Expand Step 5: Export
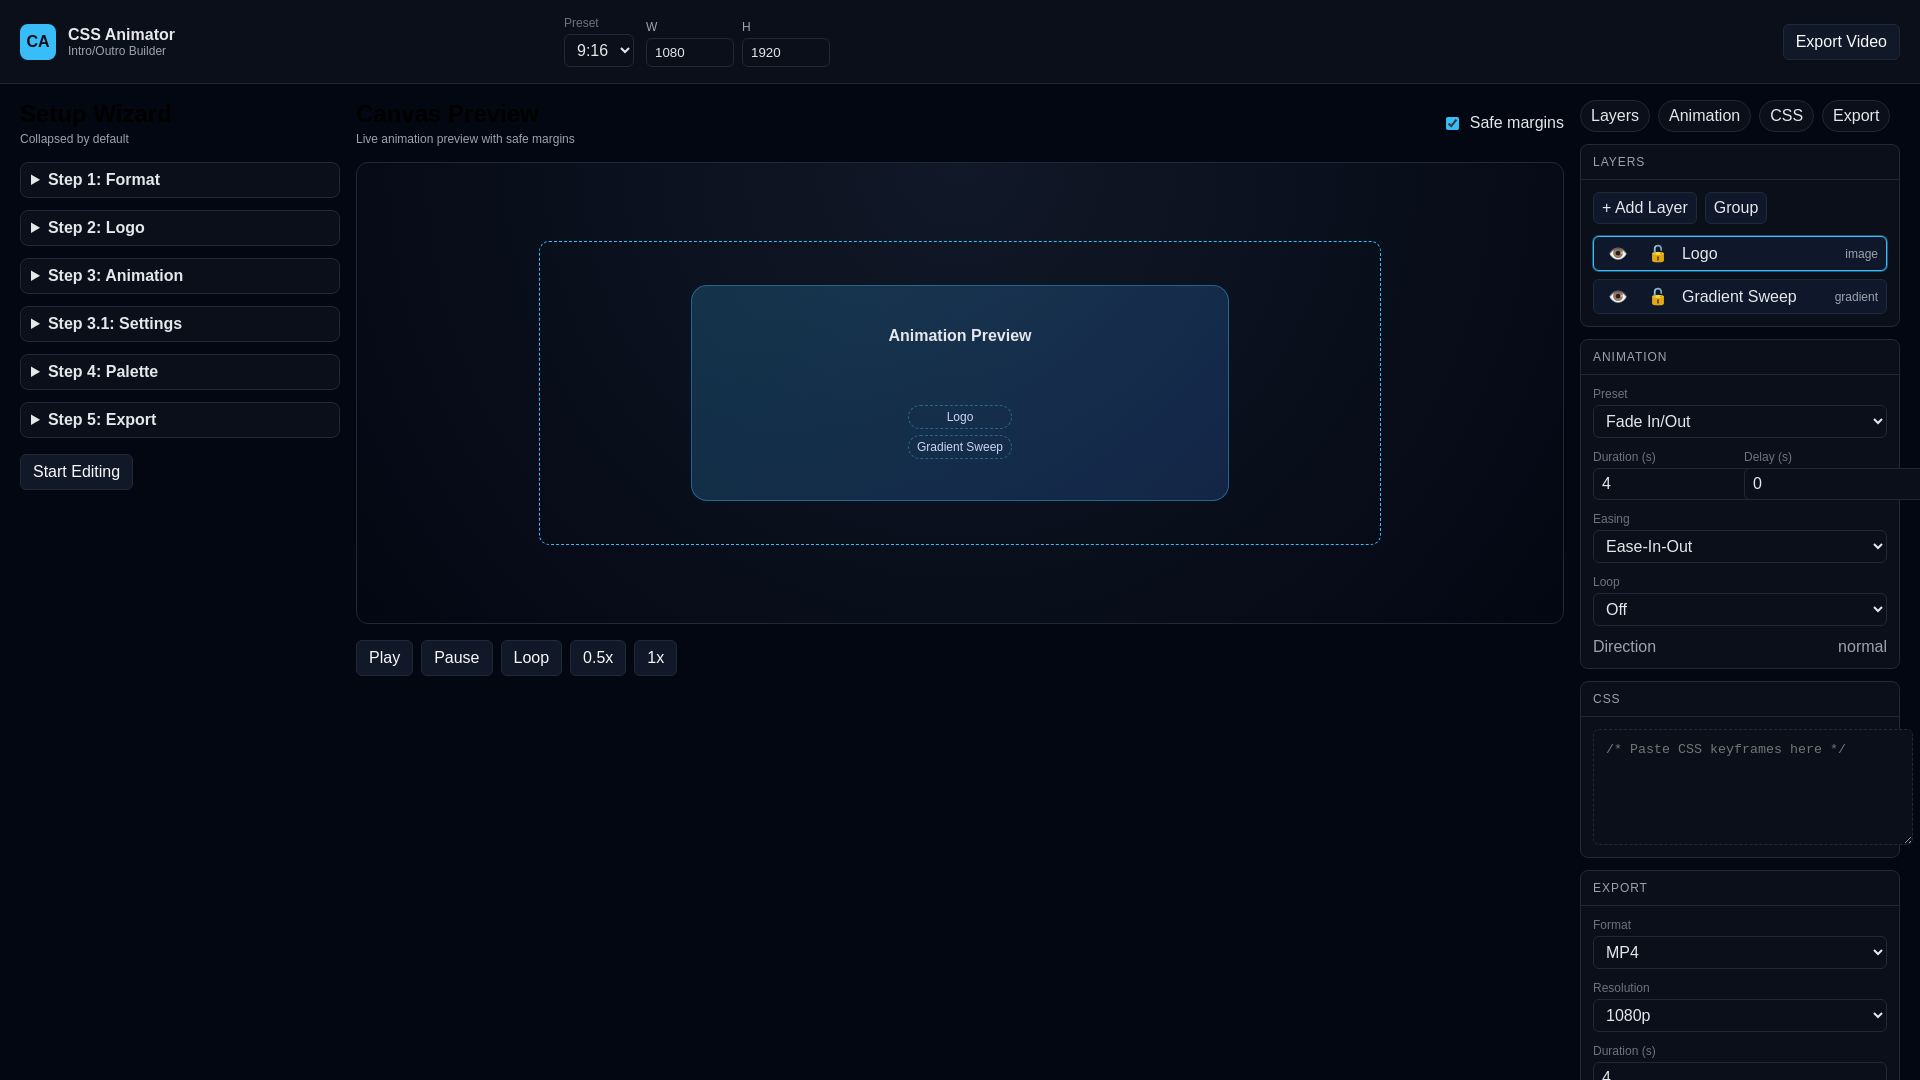Screen dimensions: 1920x1080 click(180, 420)
